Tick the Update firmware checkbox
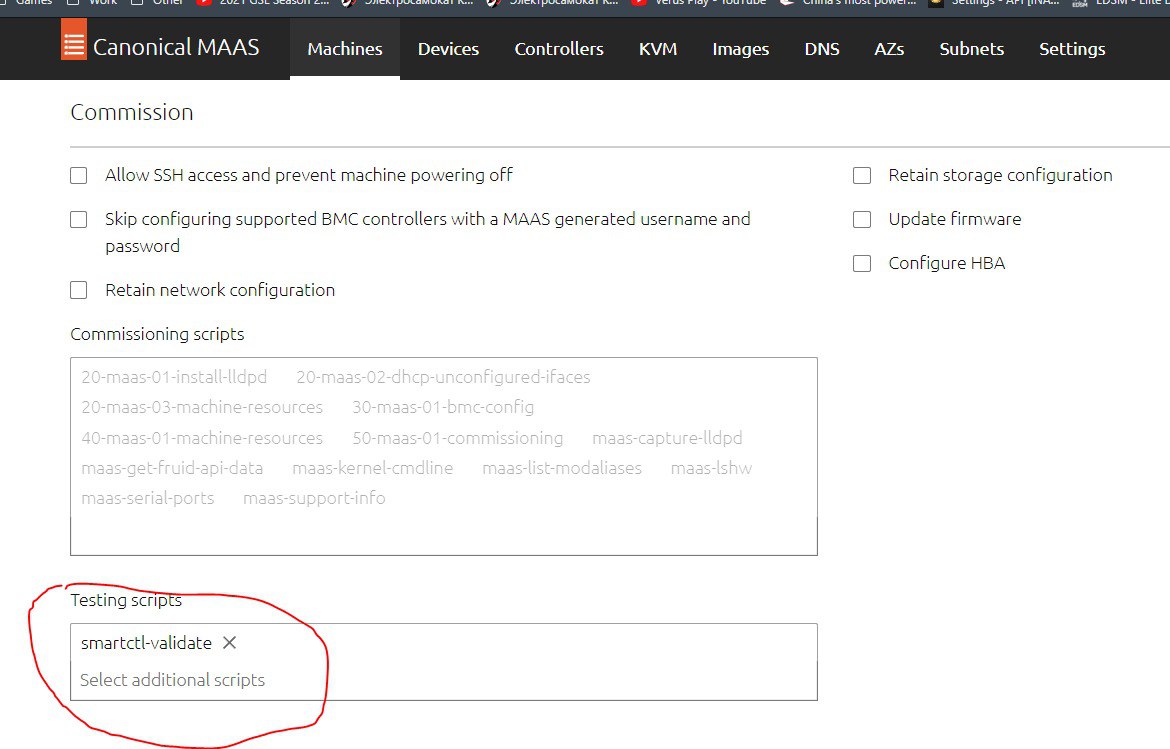1170x749 pixels. click(862, 220)
